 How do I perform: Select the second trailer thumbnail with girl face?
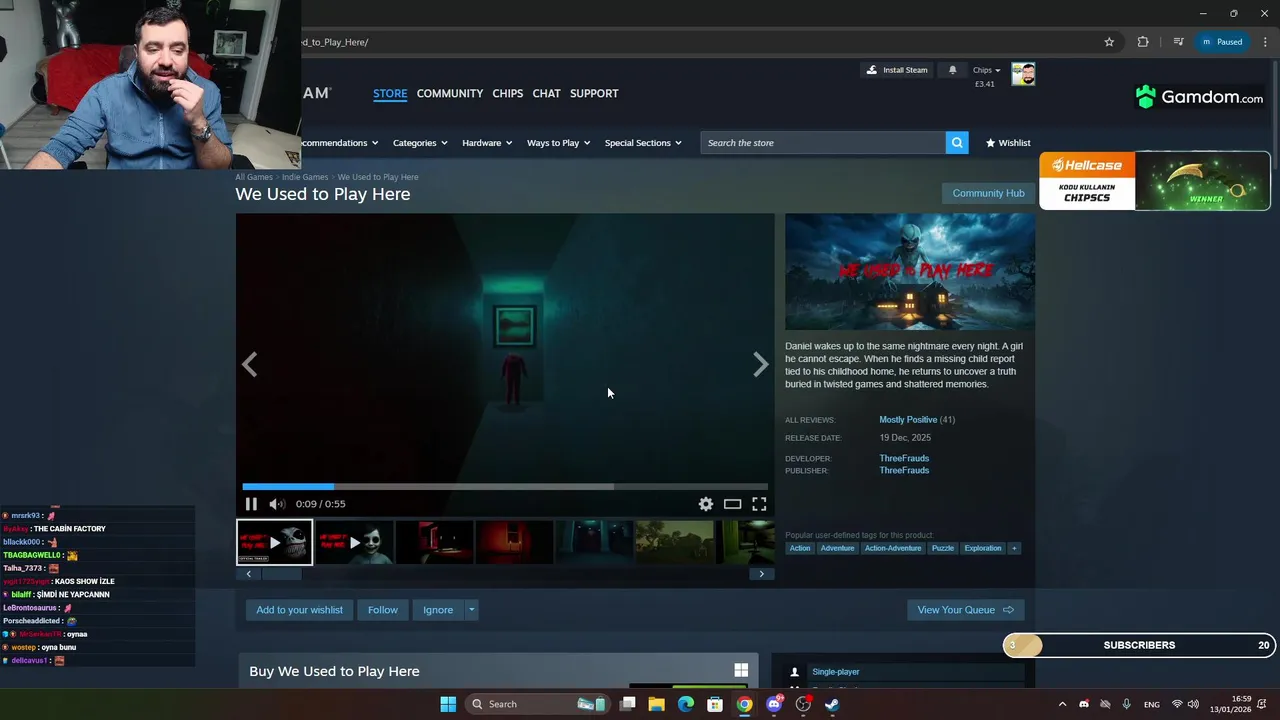click(354, 542)
